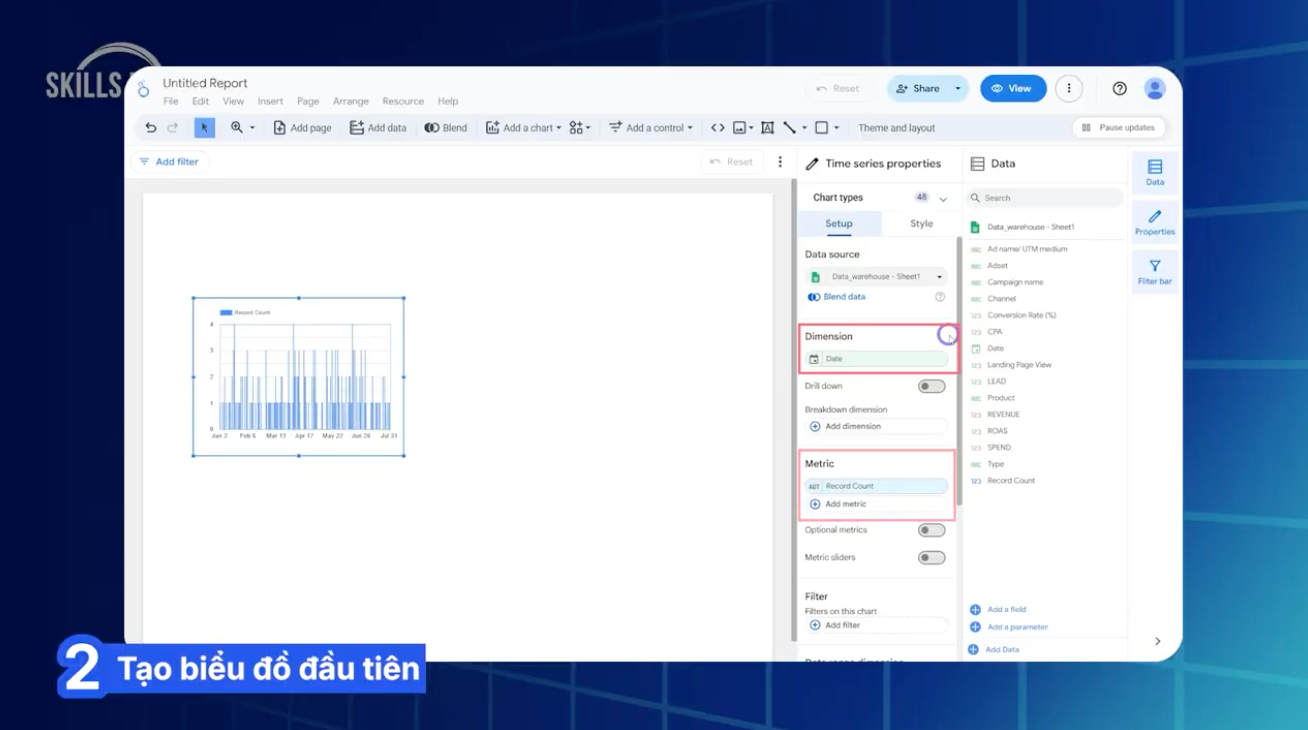Open the Resource menu
Screen dimensions: 1308x730
pos(403,101)
